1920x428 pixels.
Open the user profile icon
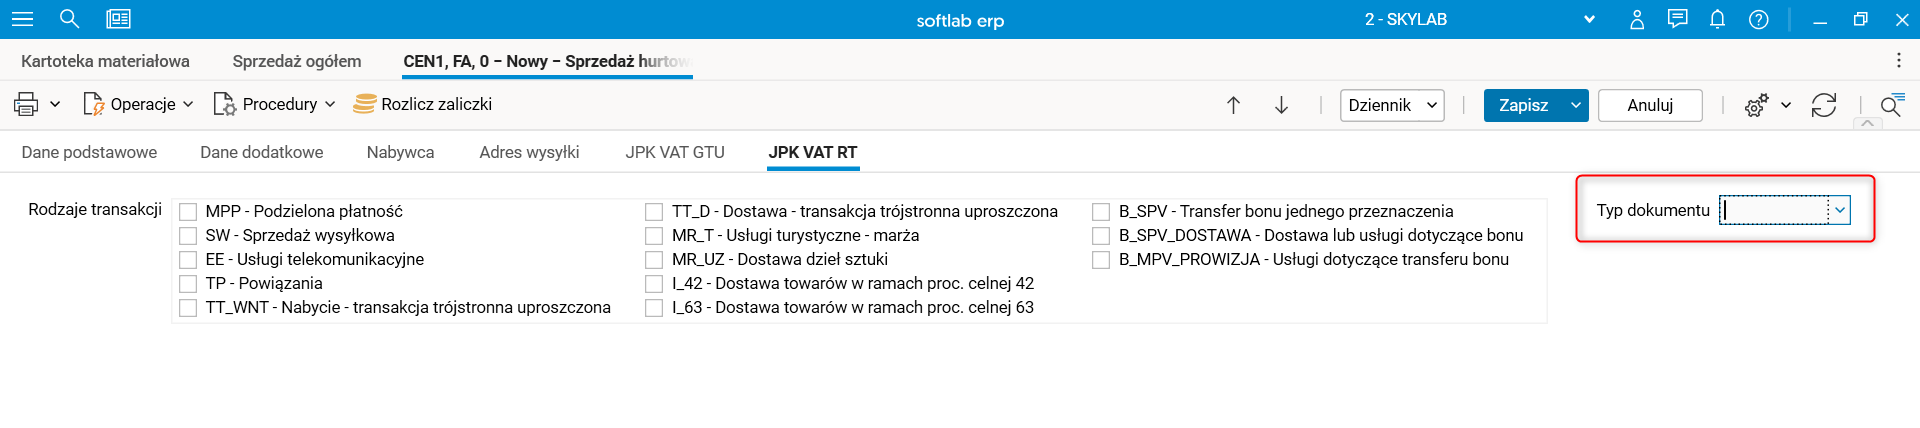pyautogui.click(x=1637, y=19)
